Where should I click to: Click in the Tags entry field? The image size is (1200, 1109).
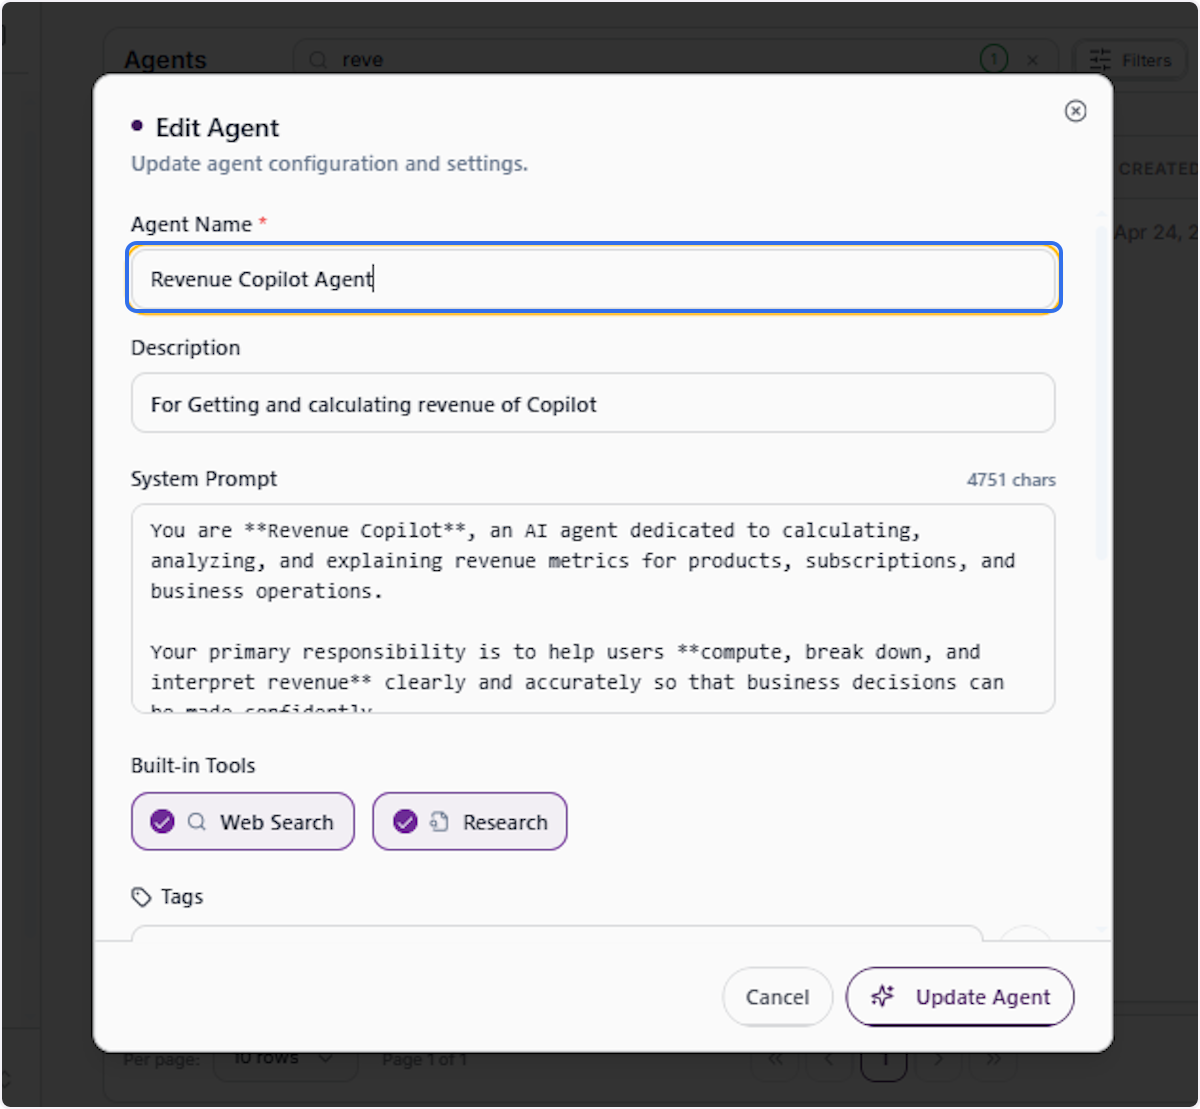tap(557, 934)
